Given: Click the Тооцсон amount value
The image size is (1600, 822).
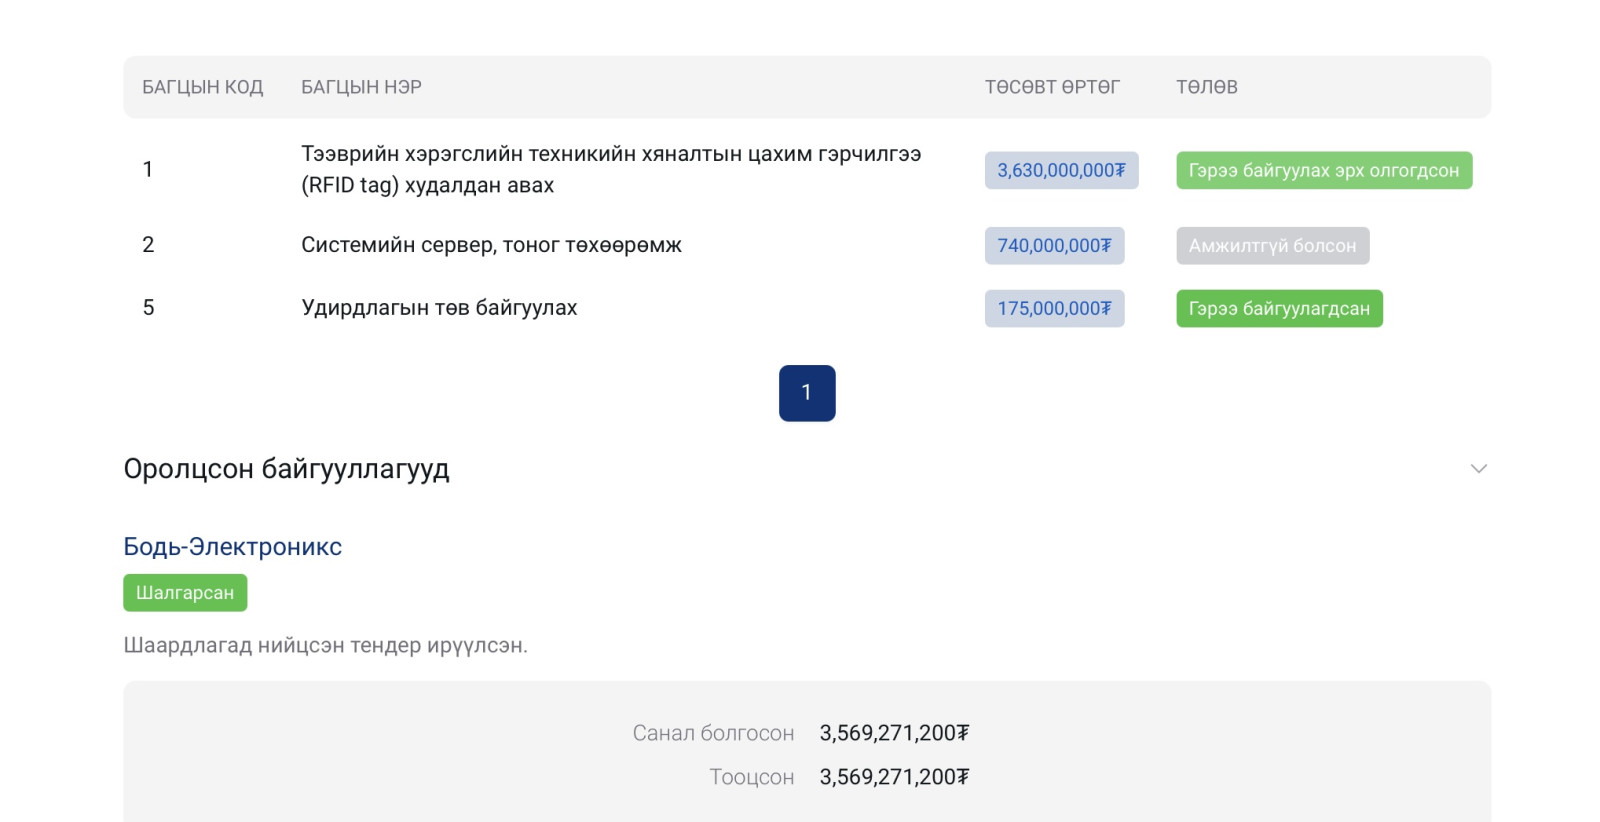Looking at the screenshot, I should [894, 778].
